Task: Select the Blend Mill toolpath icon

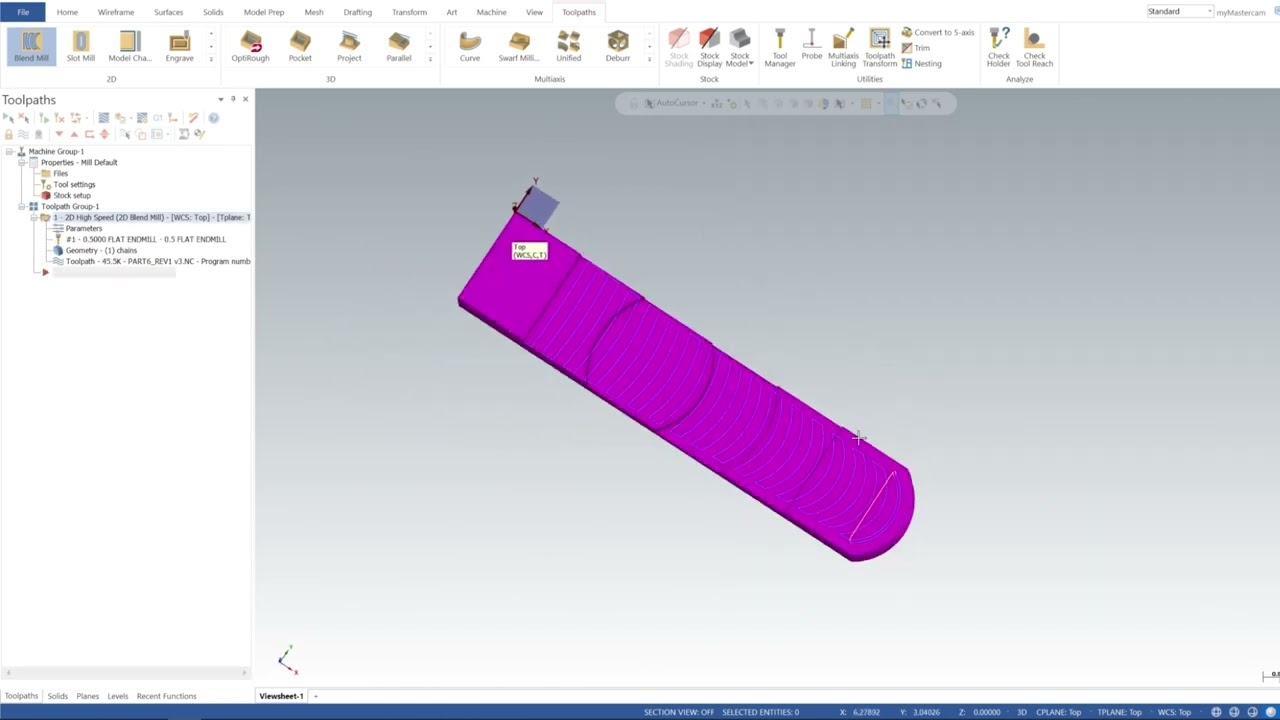Action: tap(31, 46)
